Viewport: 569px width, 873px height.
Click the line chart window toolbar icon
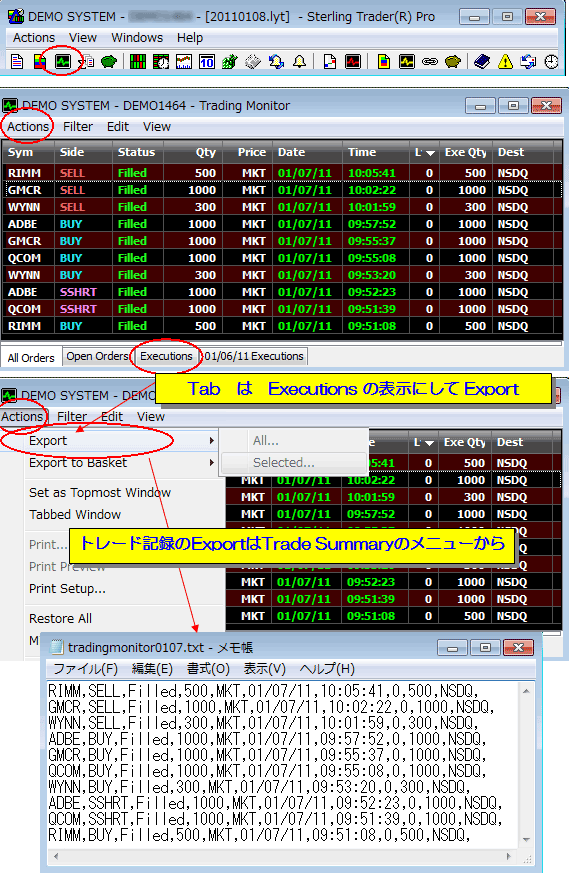184,61
